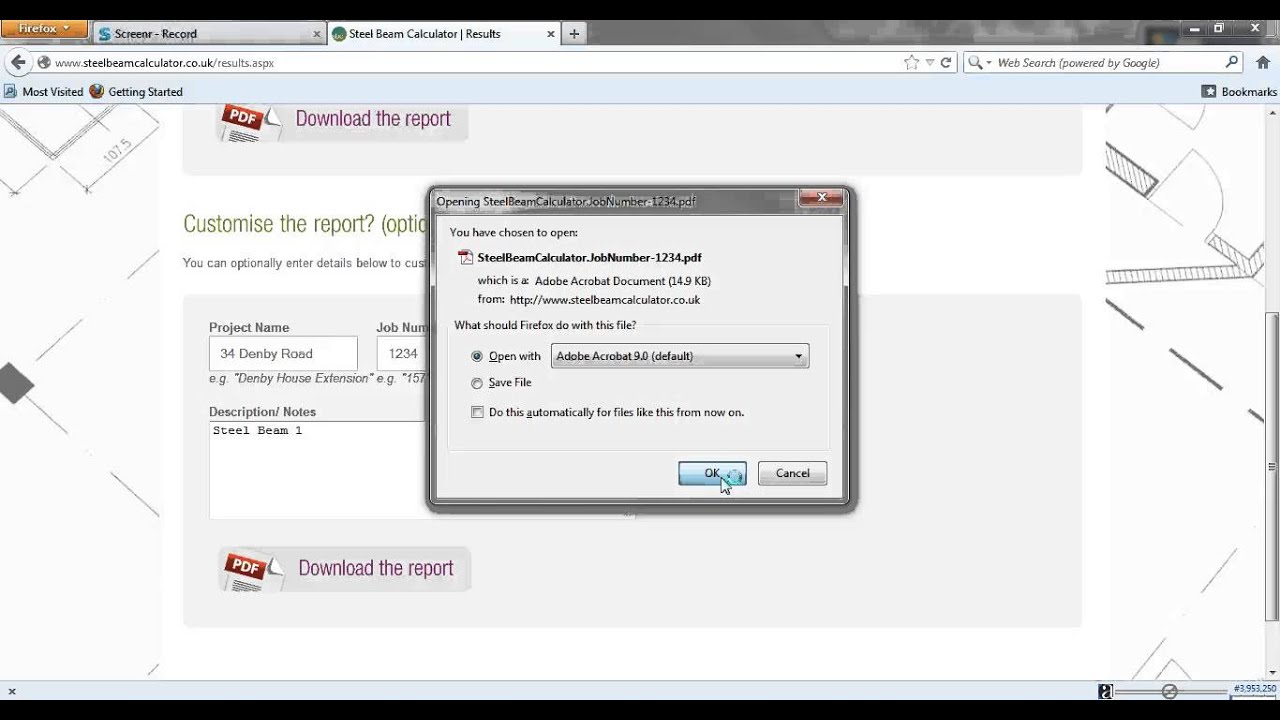Open the Firefox application menu button
Viewport: 1280px width, 720px height.
pyautogui.click(x=44, y=29)
